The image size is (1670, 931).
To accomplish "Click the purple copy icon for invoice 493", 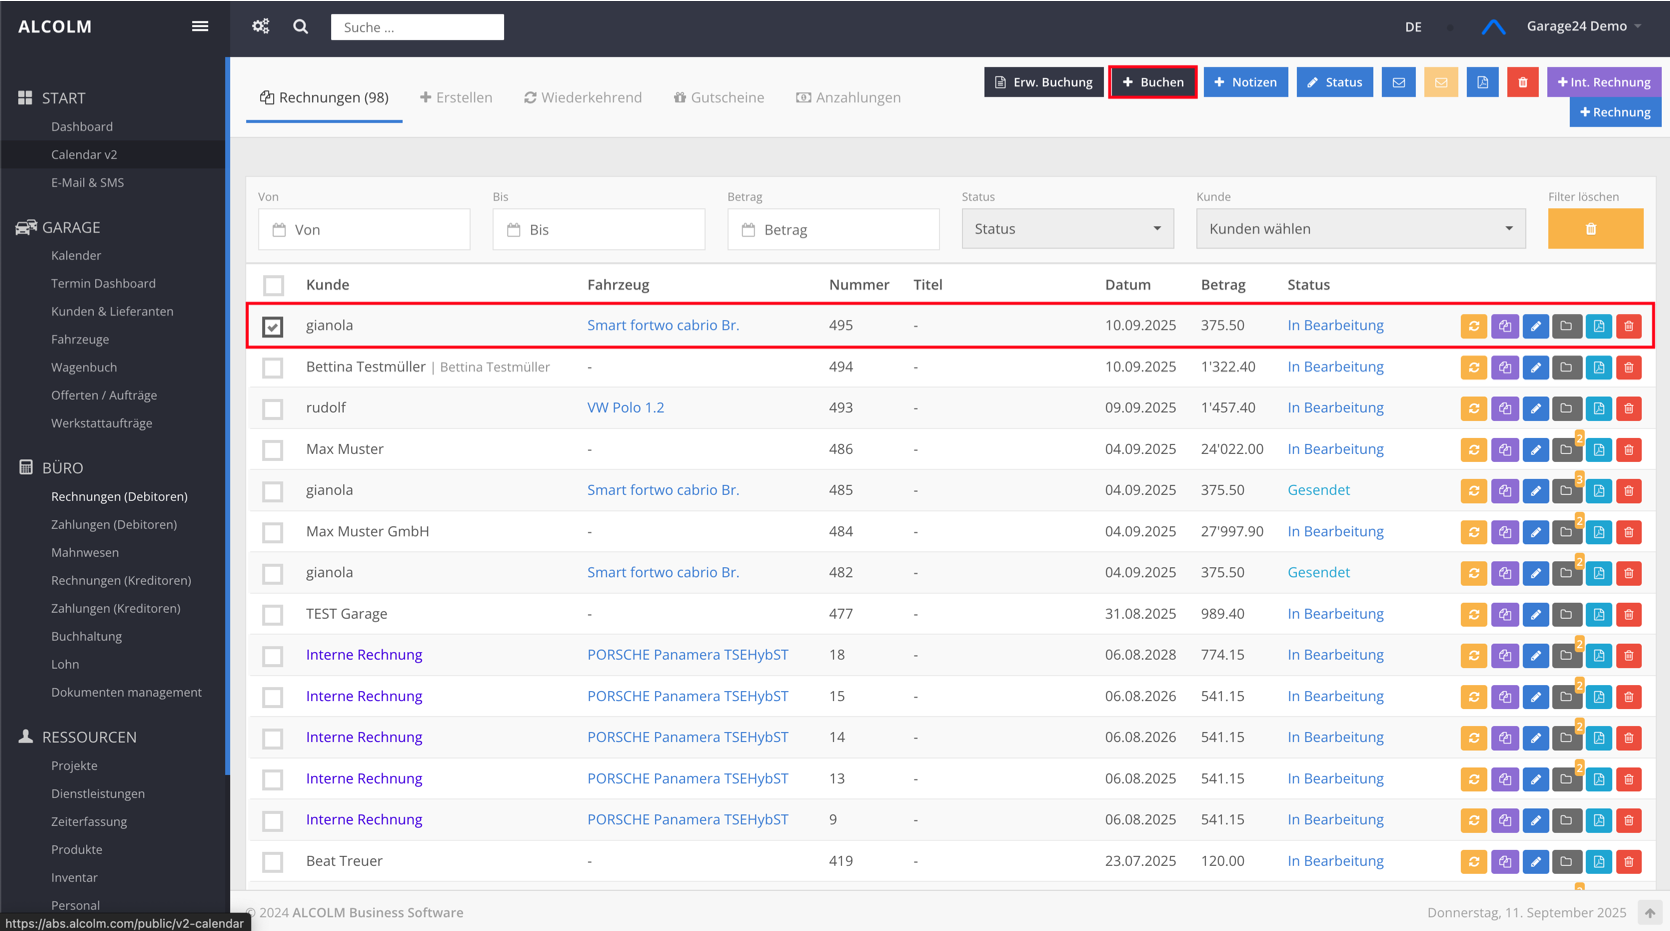I will [1504, 409].
